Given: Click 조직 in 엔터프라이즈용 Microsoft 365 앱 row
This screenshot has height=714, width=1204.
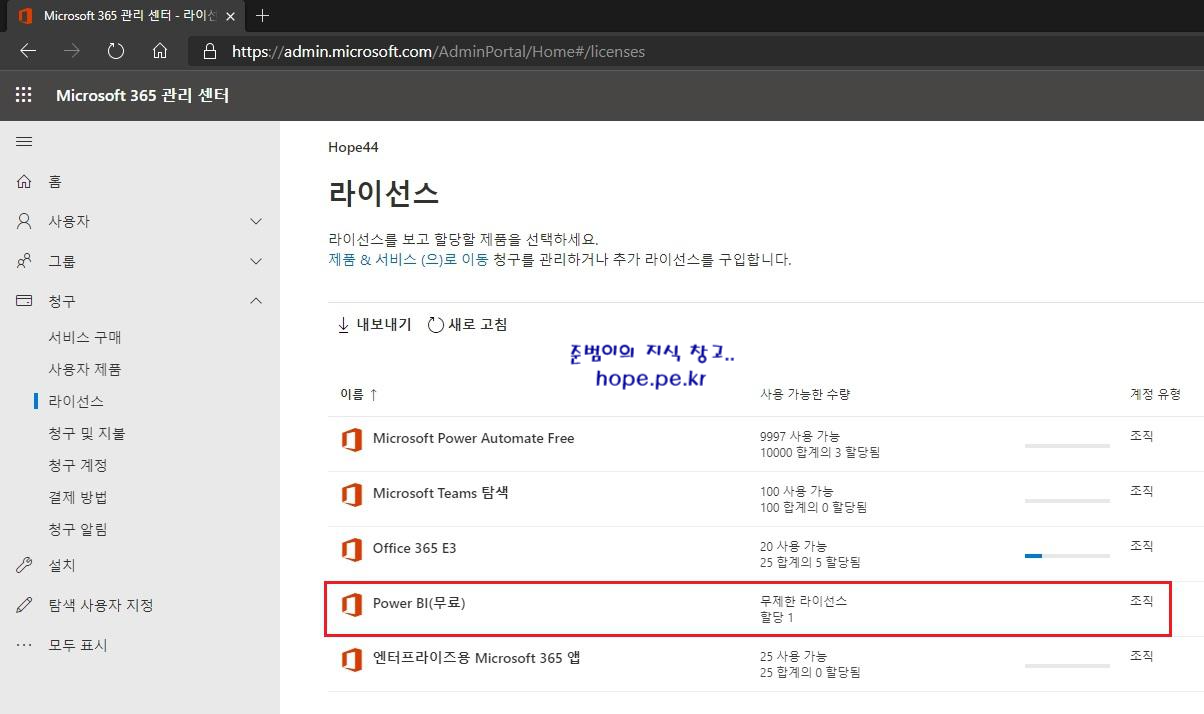Looking at the screenshot, I should point(1141,656).
